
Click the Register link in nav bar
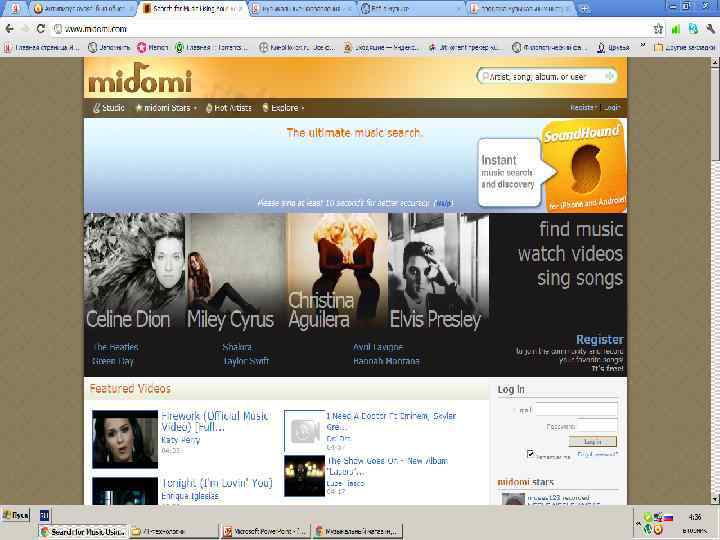click(x=581, y=107)
